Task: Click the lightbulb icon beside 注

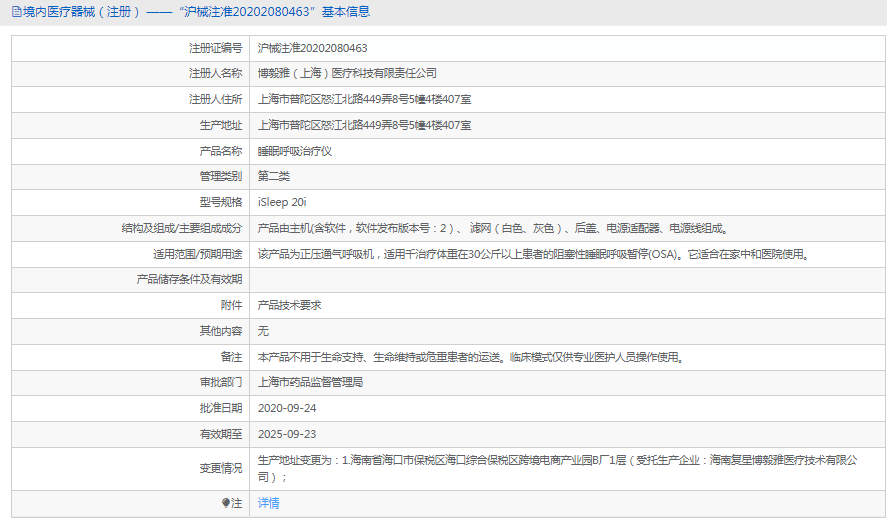Action: point(226,503)
